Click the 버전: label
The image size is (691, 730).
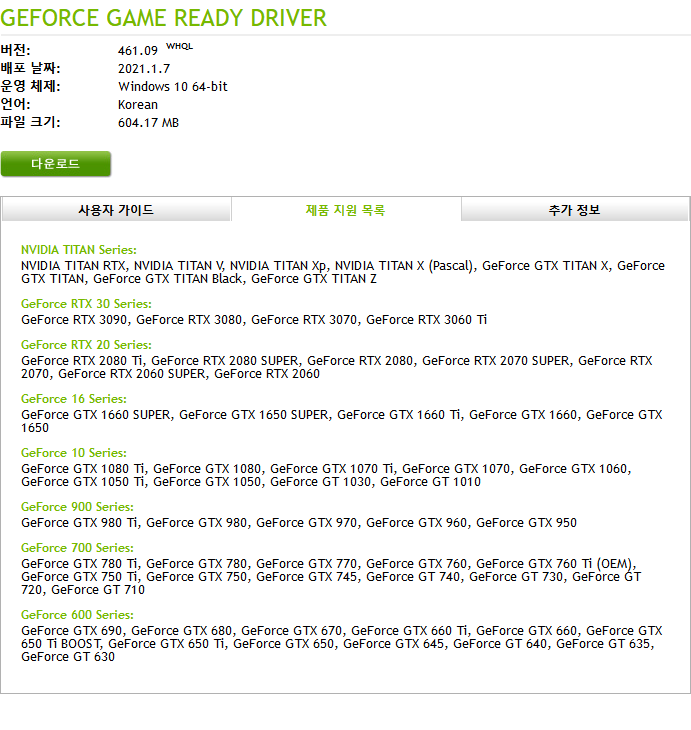click(15, 50)
